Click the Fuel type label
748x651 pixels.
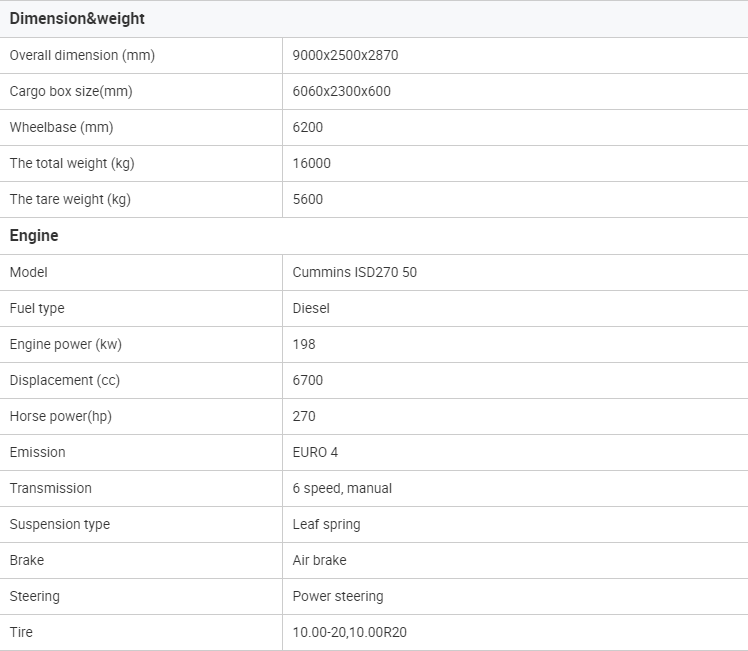[37, 308]
